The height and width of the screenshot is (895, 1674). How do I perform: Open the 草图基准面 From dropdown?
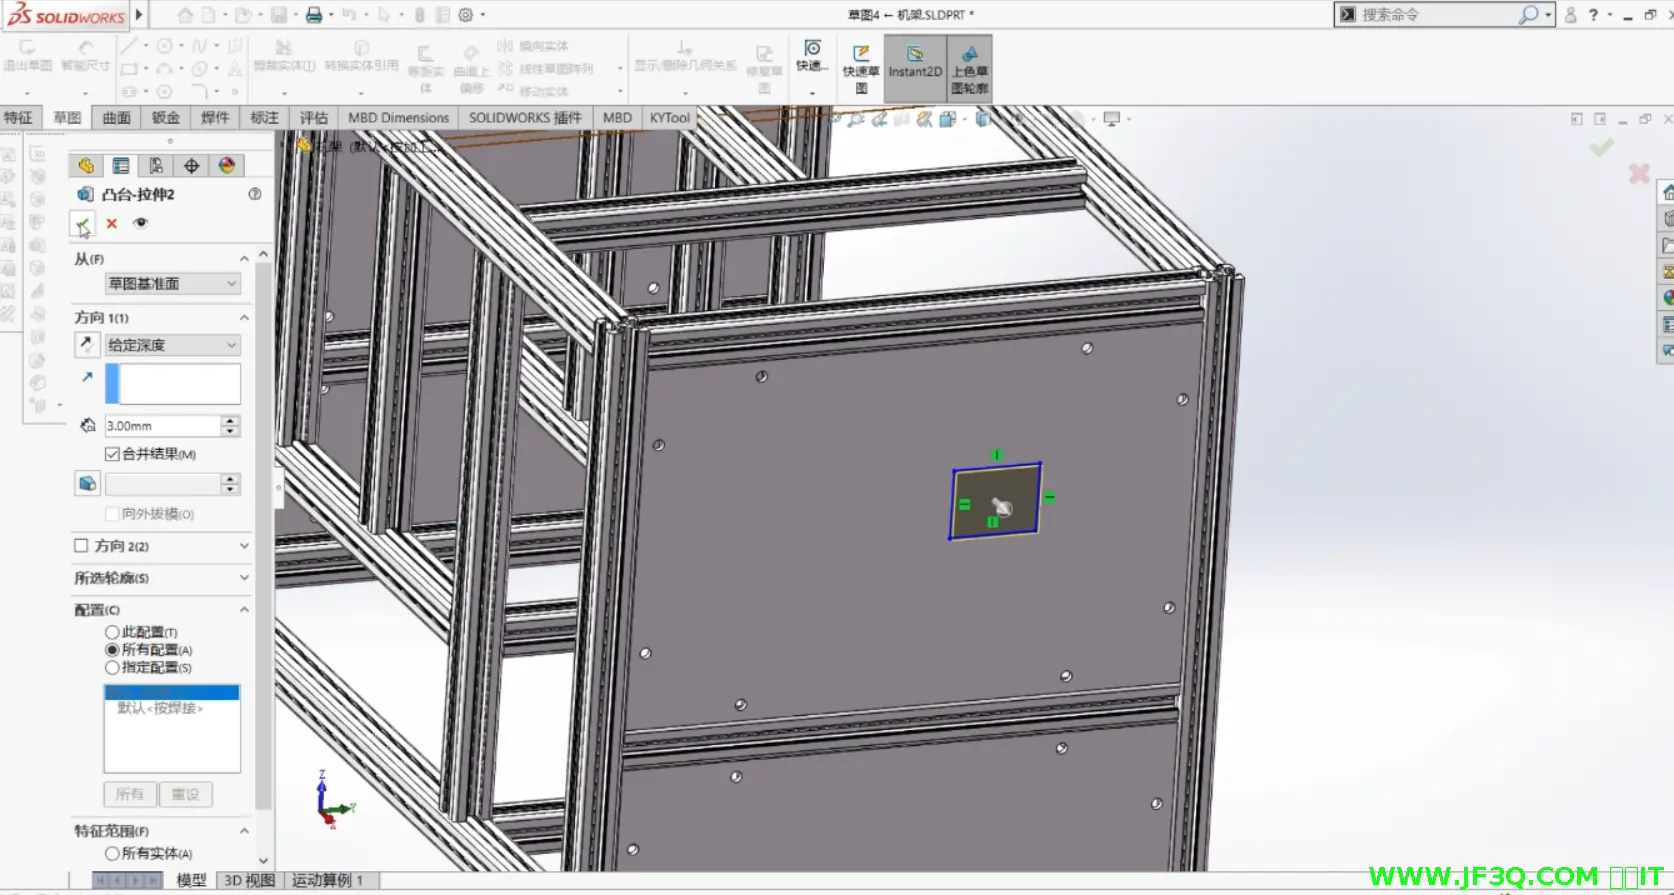172,284
